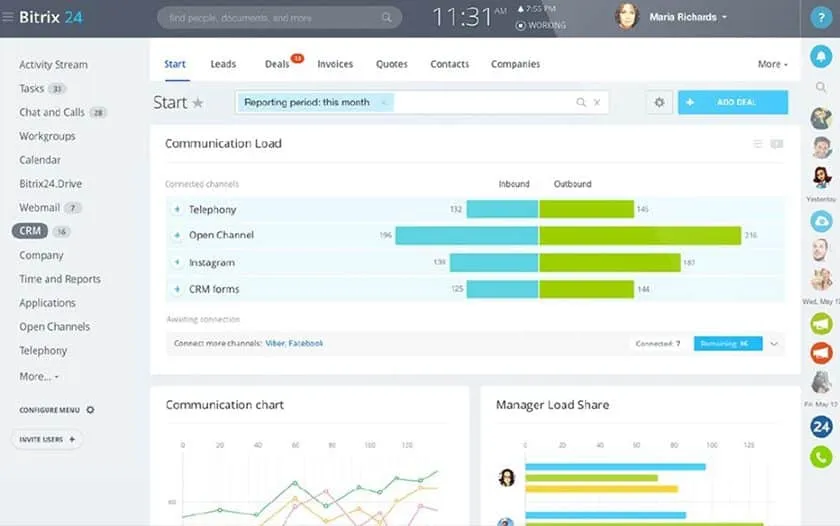Image resolution: width=840 pixels, height=526 pixels.
Task: Click the Open Channel outbound green bar
Action: (640, 236)
